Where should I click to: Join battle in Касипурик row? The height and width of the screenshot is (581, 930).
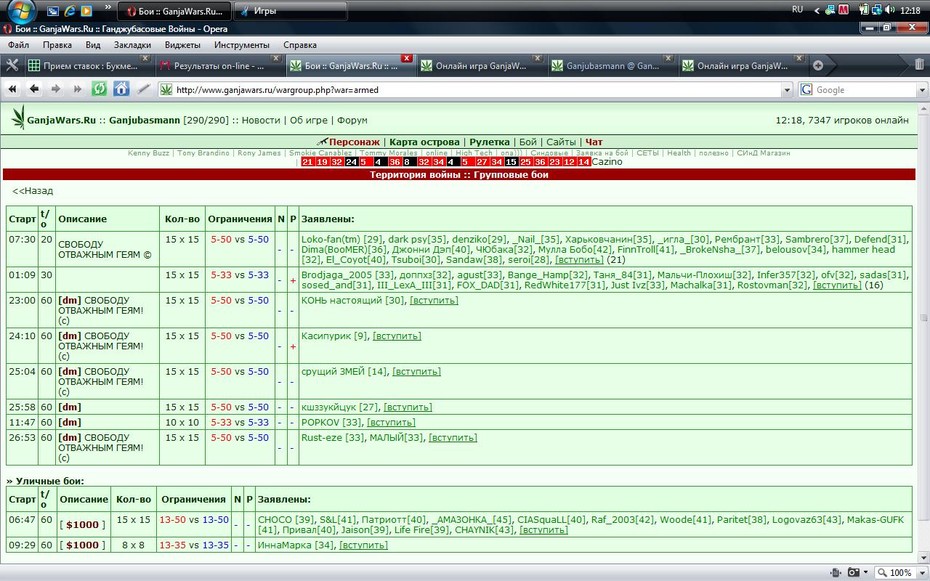point(397,336)
